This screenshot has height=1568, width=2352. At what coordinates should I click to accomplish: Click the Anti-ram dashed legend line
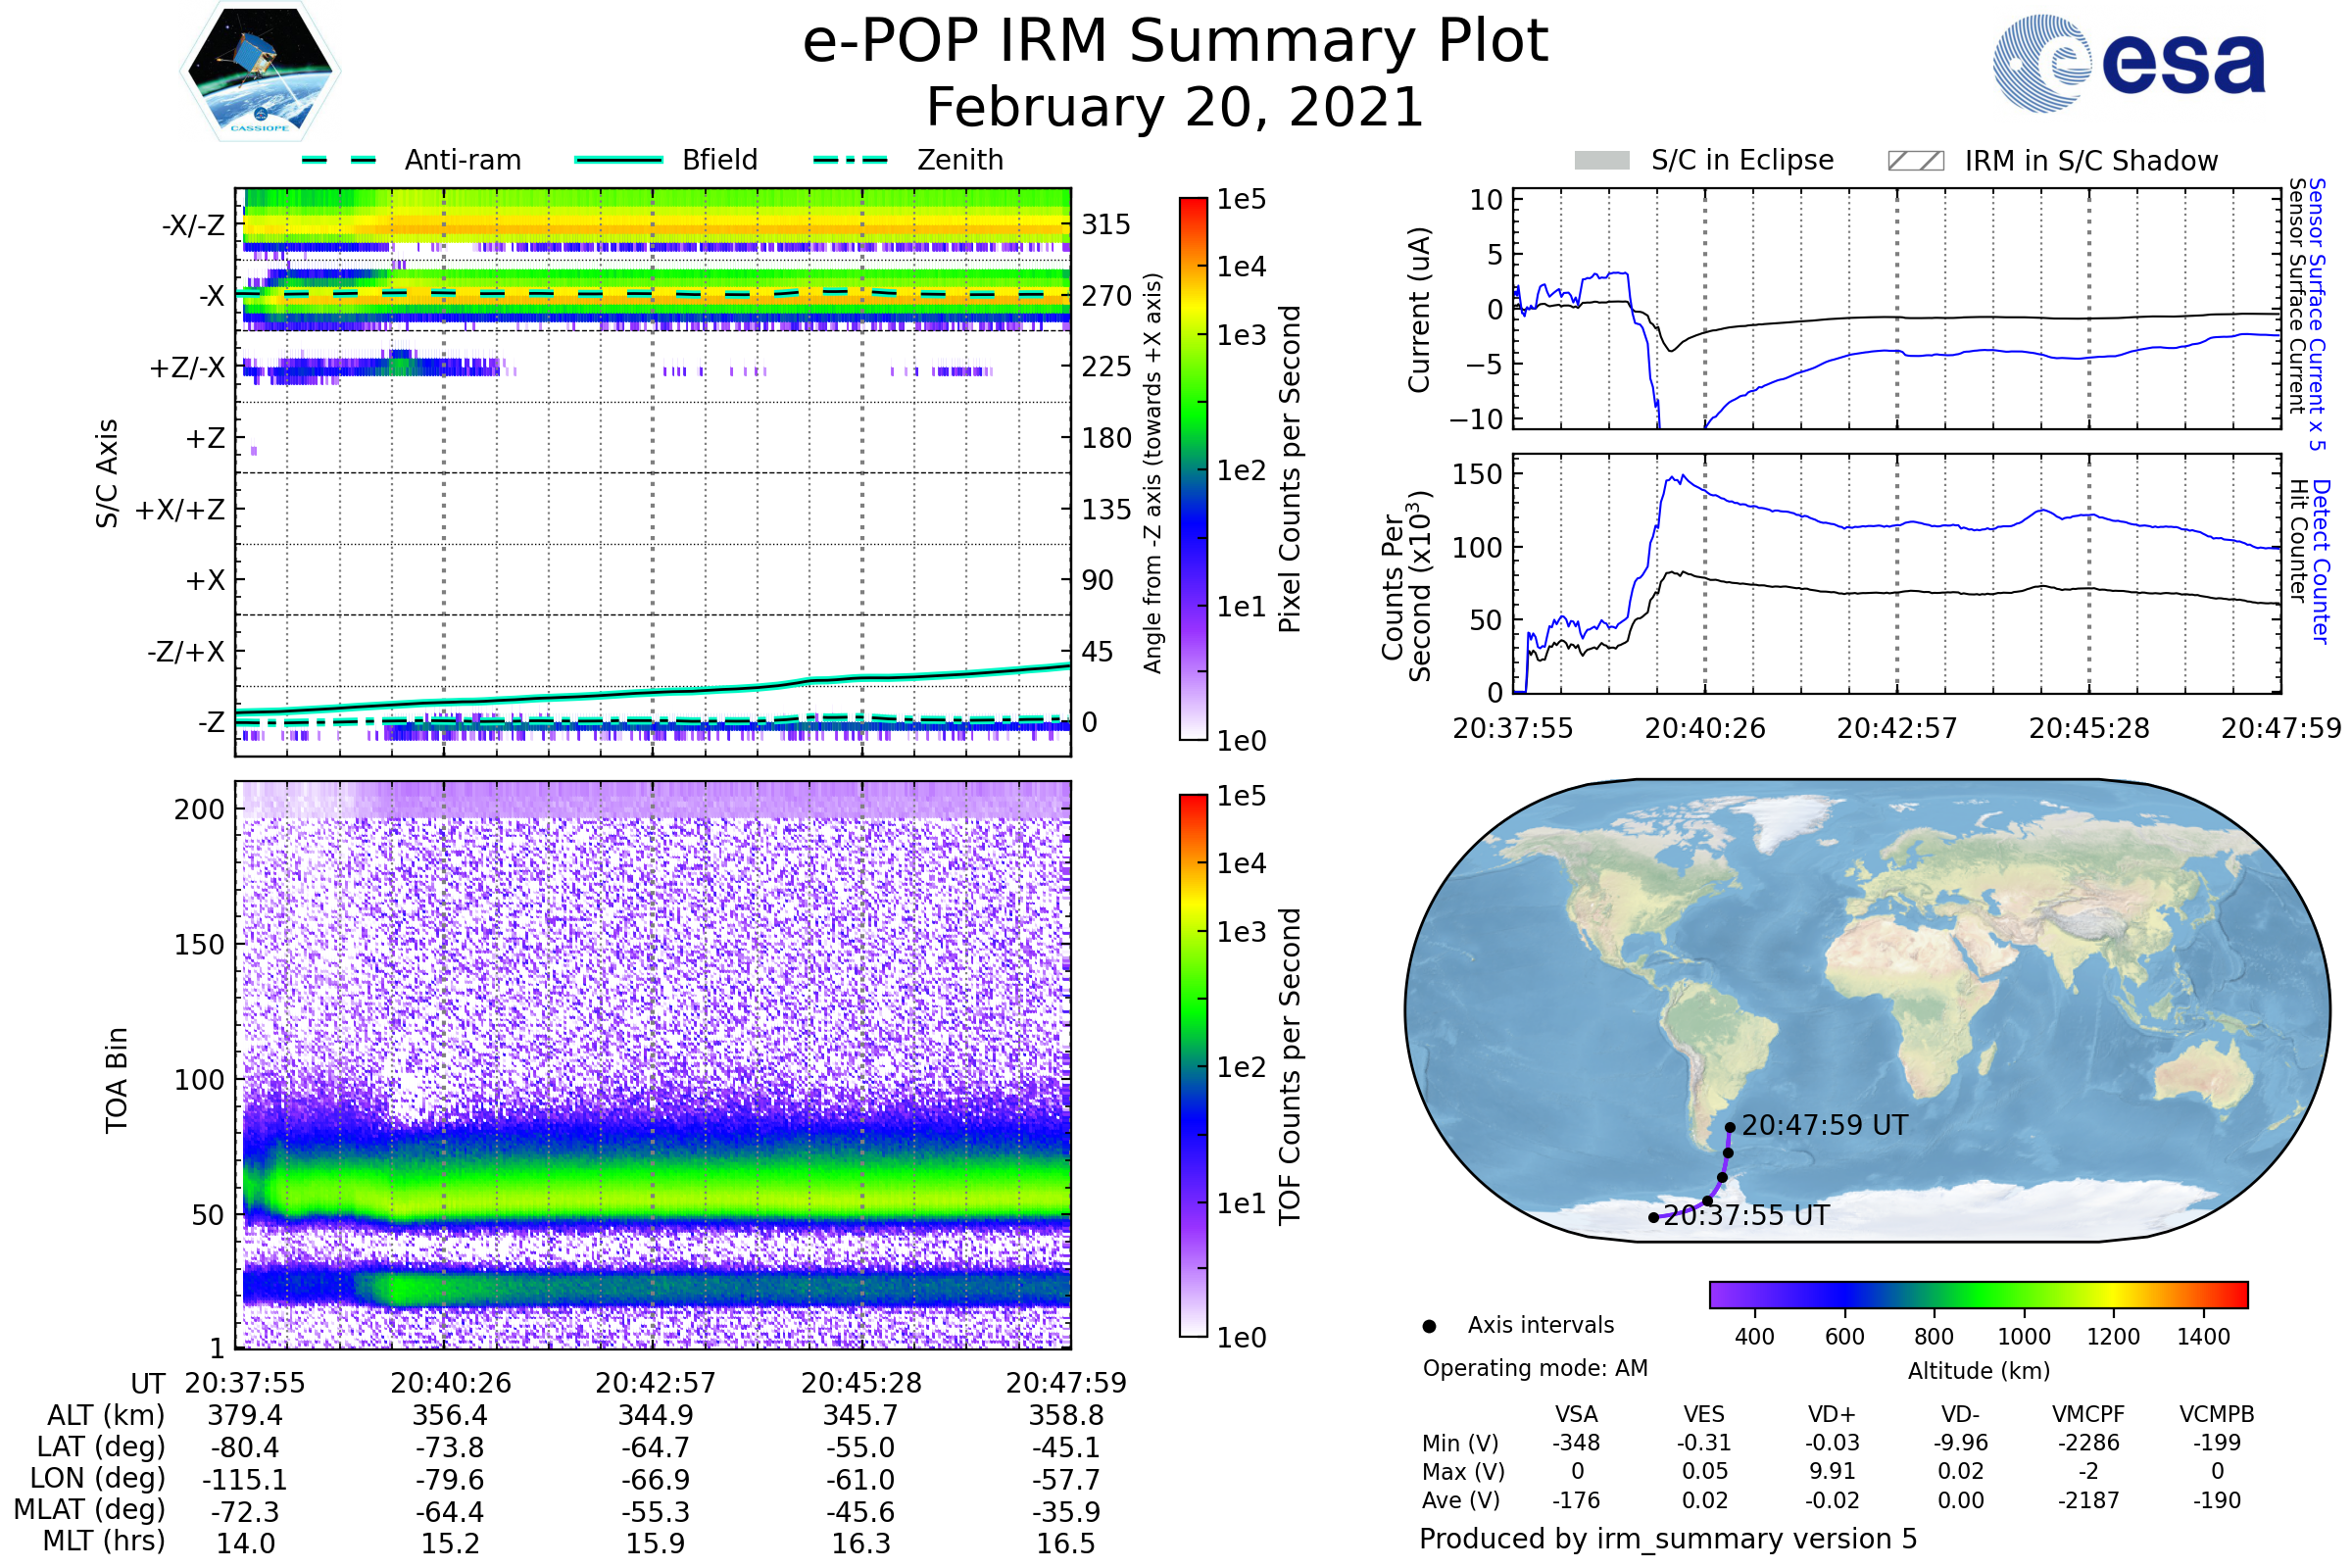coord(339,160)
